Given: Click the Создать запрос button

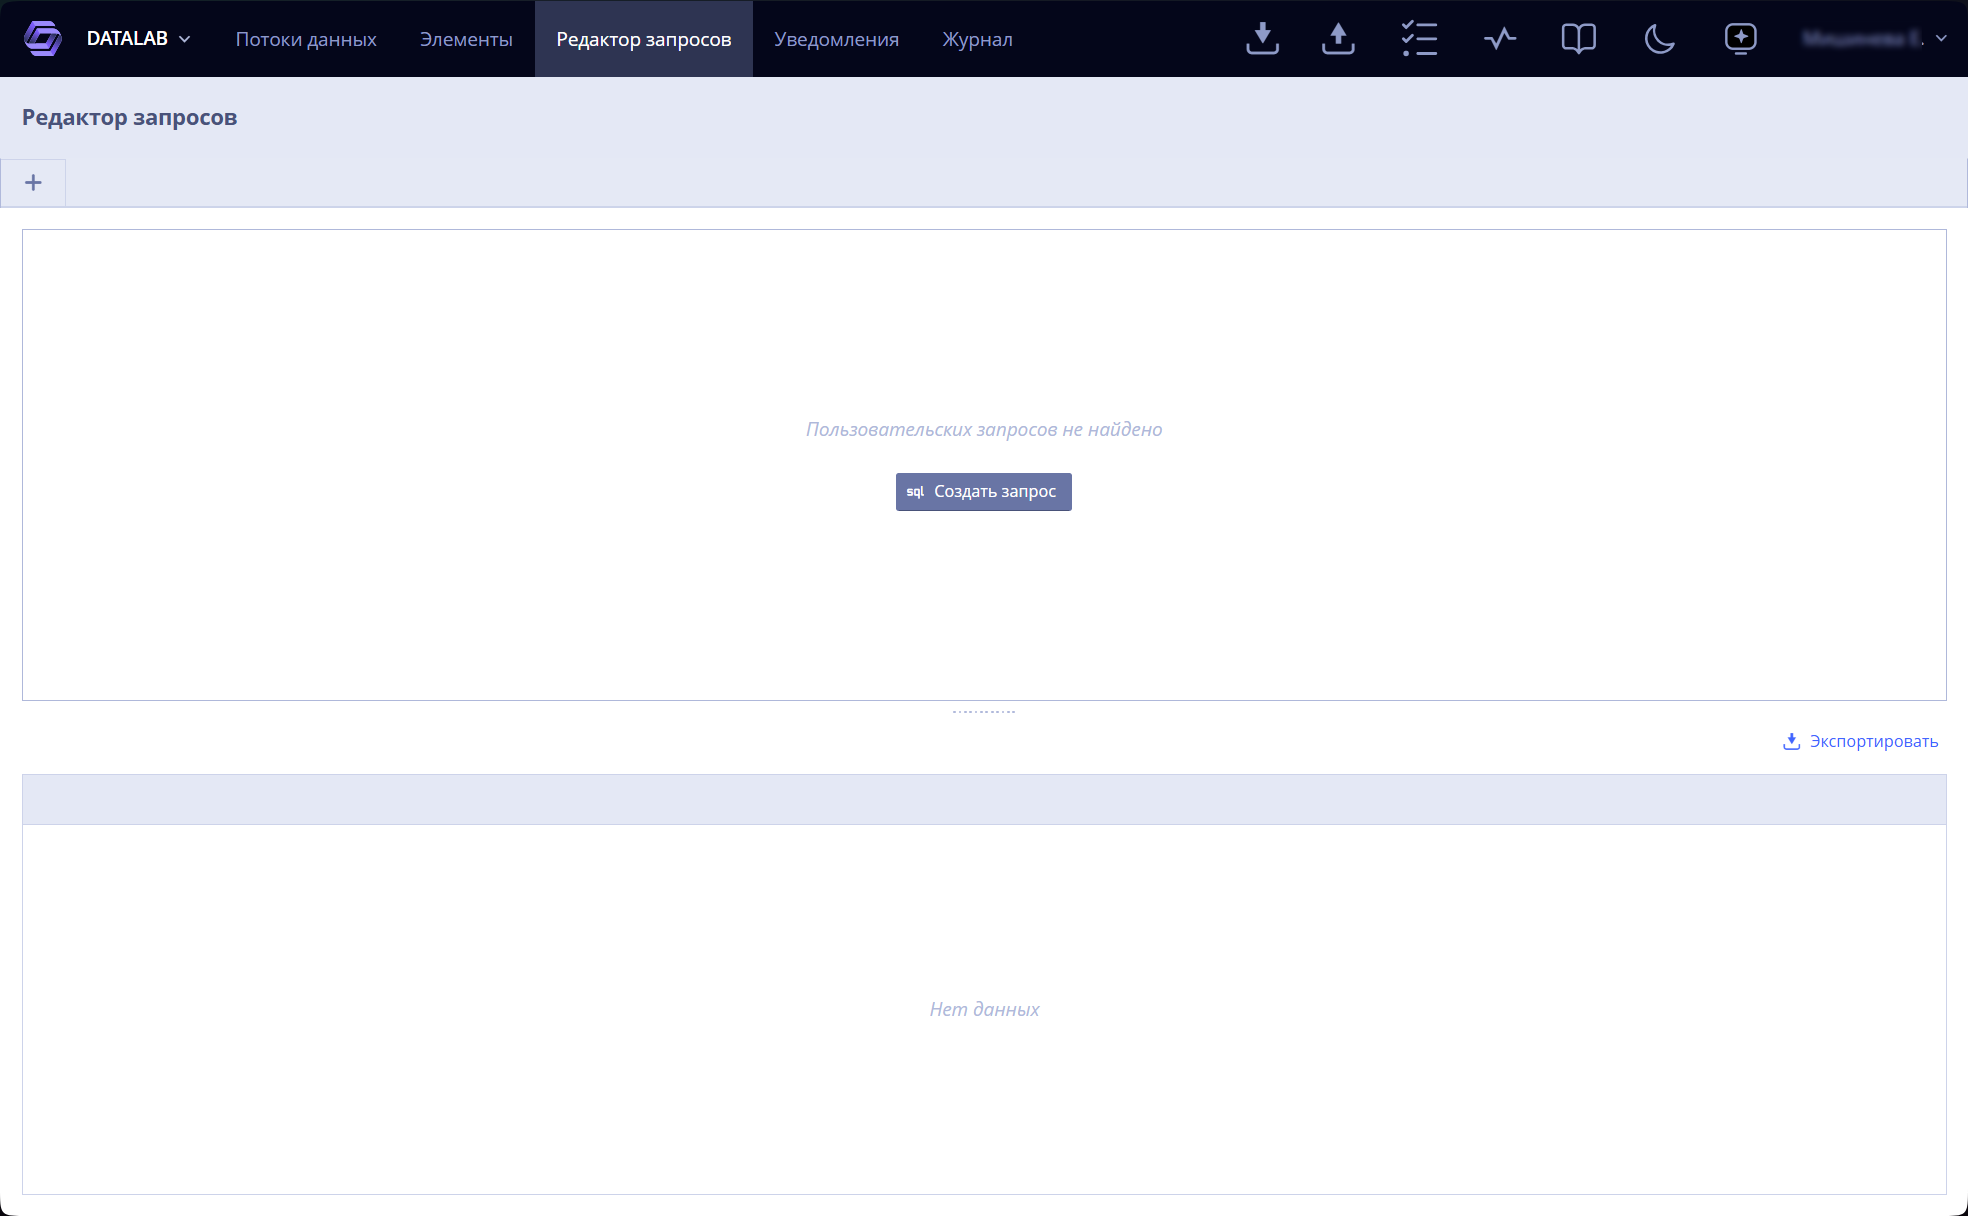Looking at the screenshot, I should coord(984,492).
